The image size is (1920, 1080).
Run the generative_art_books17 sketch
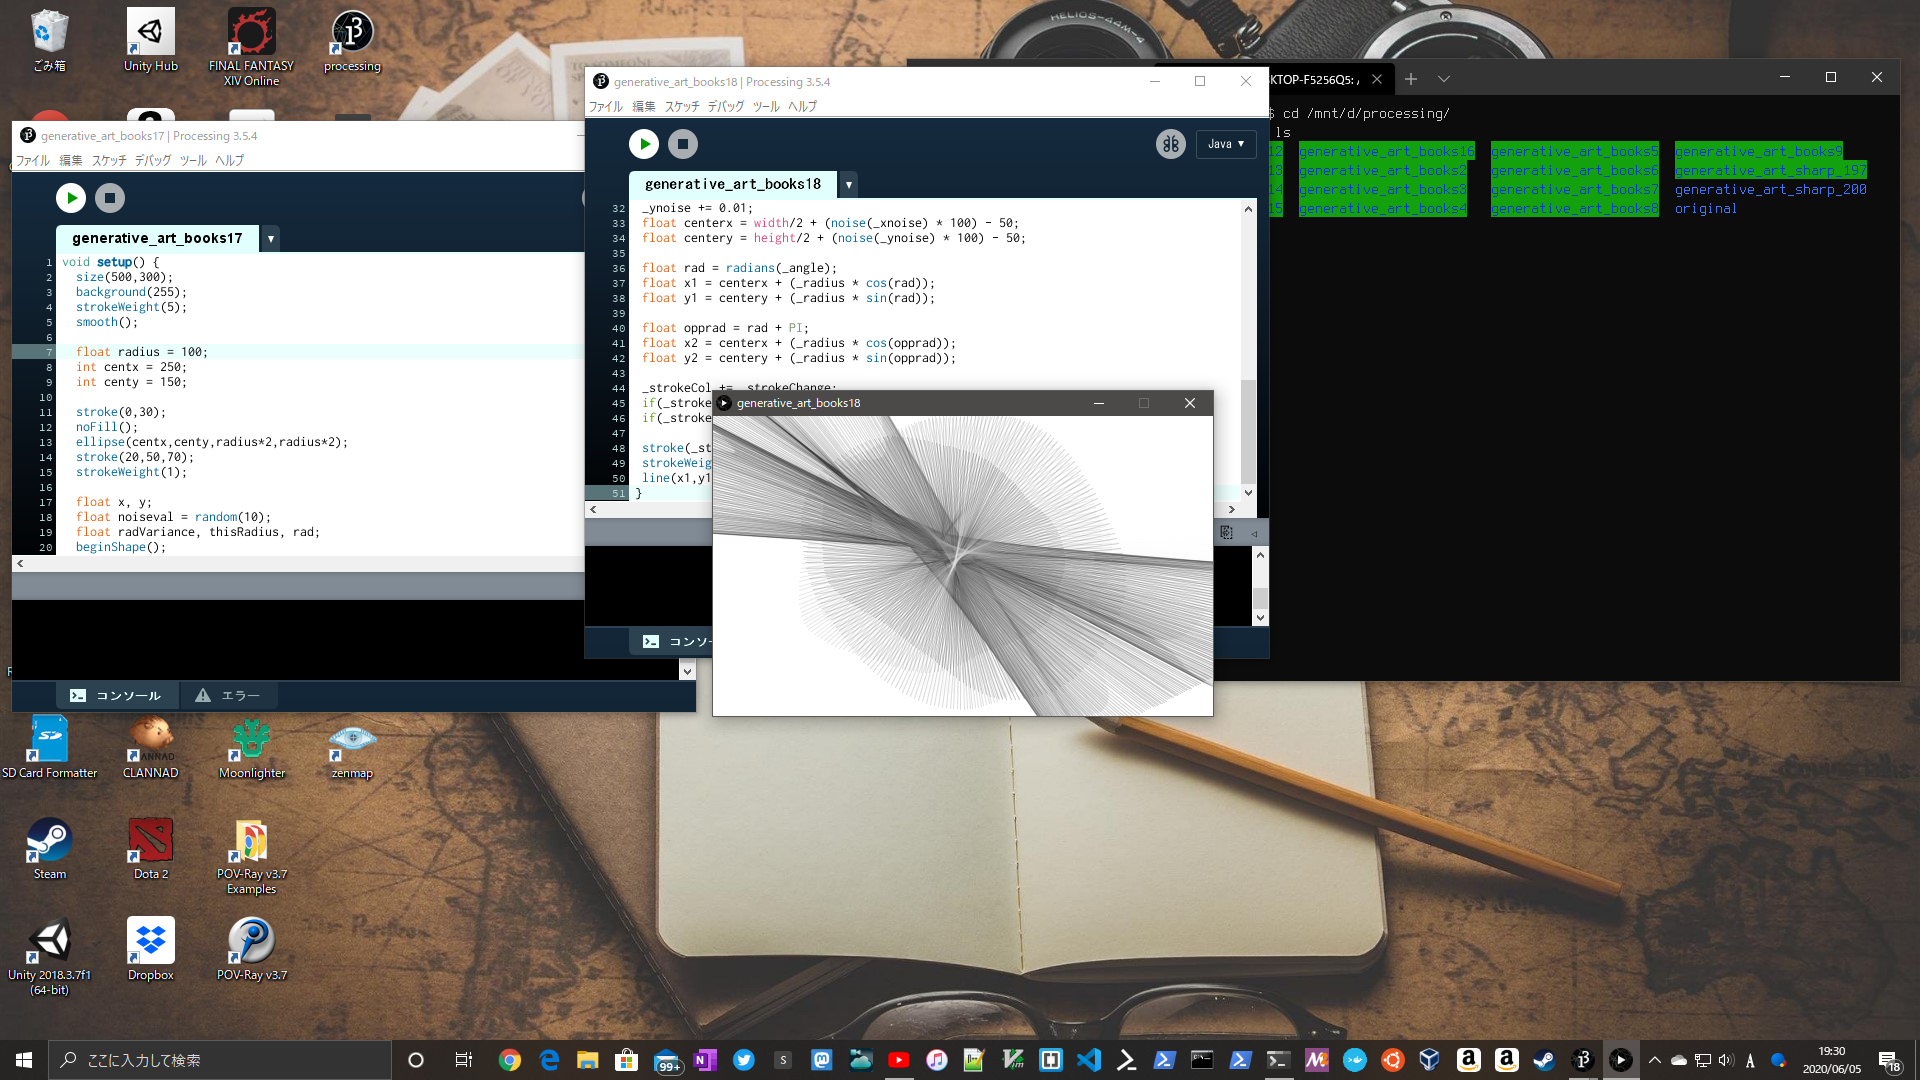coord(71,197)
